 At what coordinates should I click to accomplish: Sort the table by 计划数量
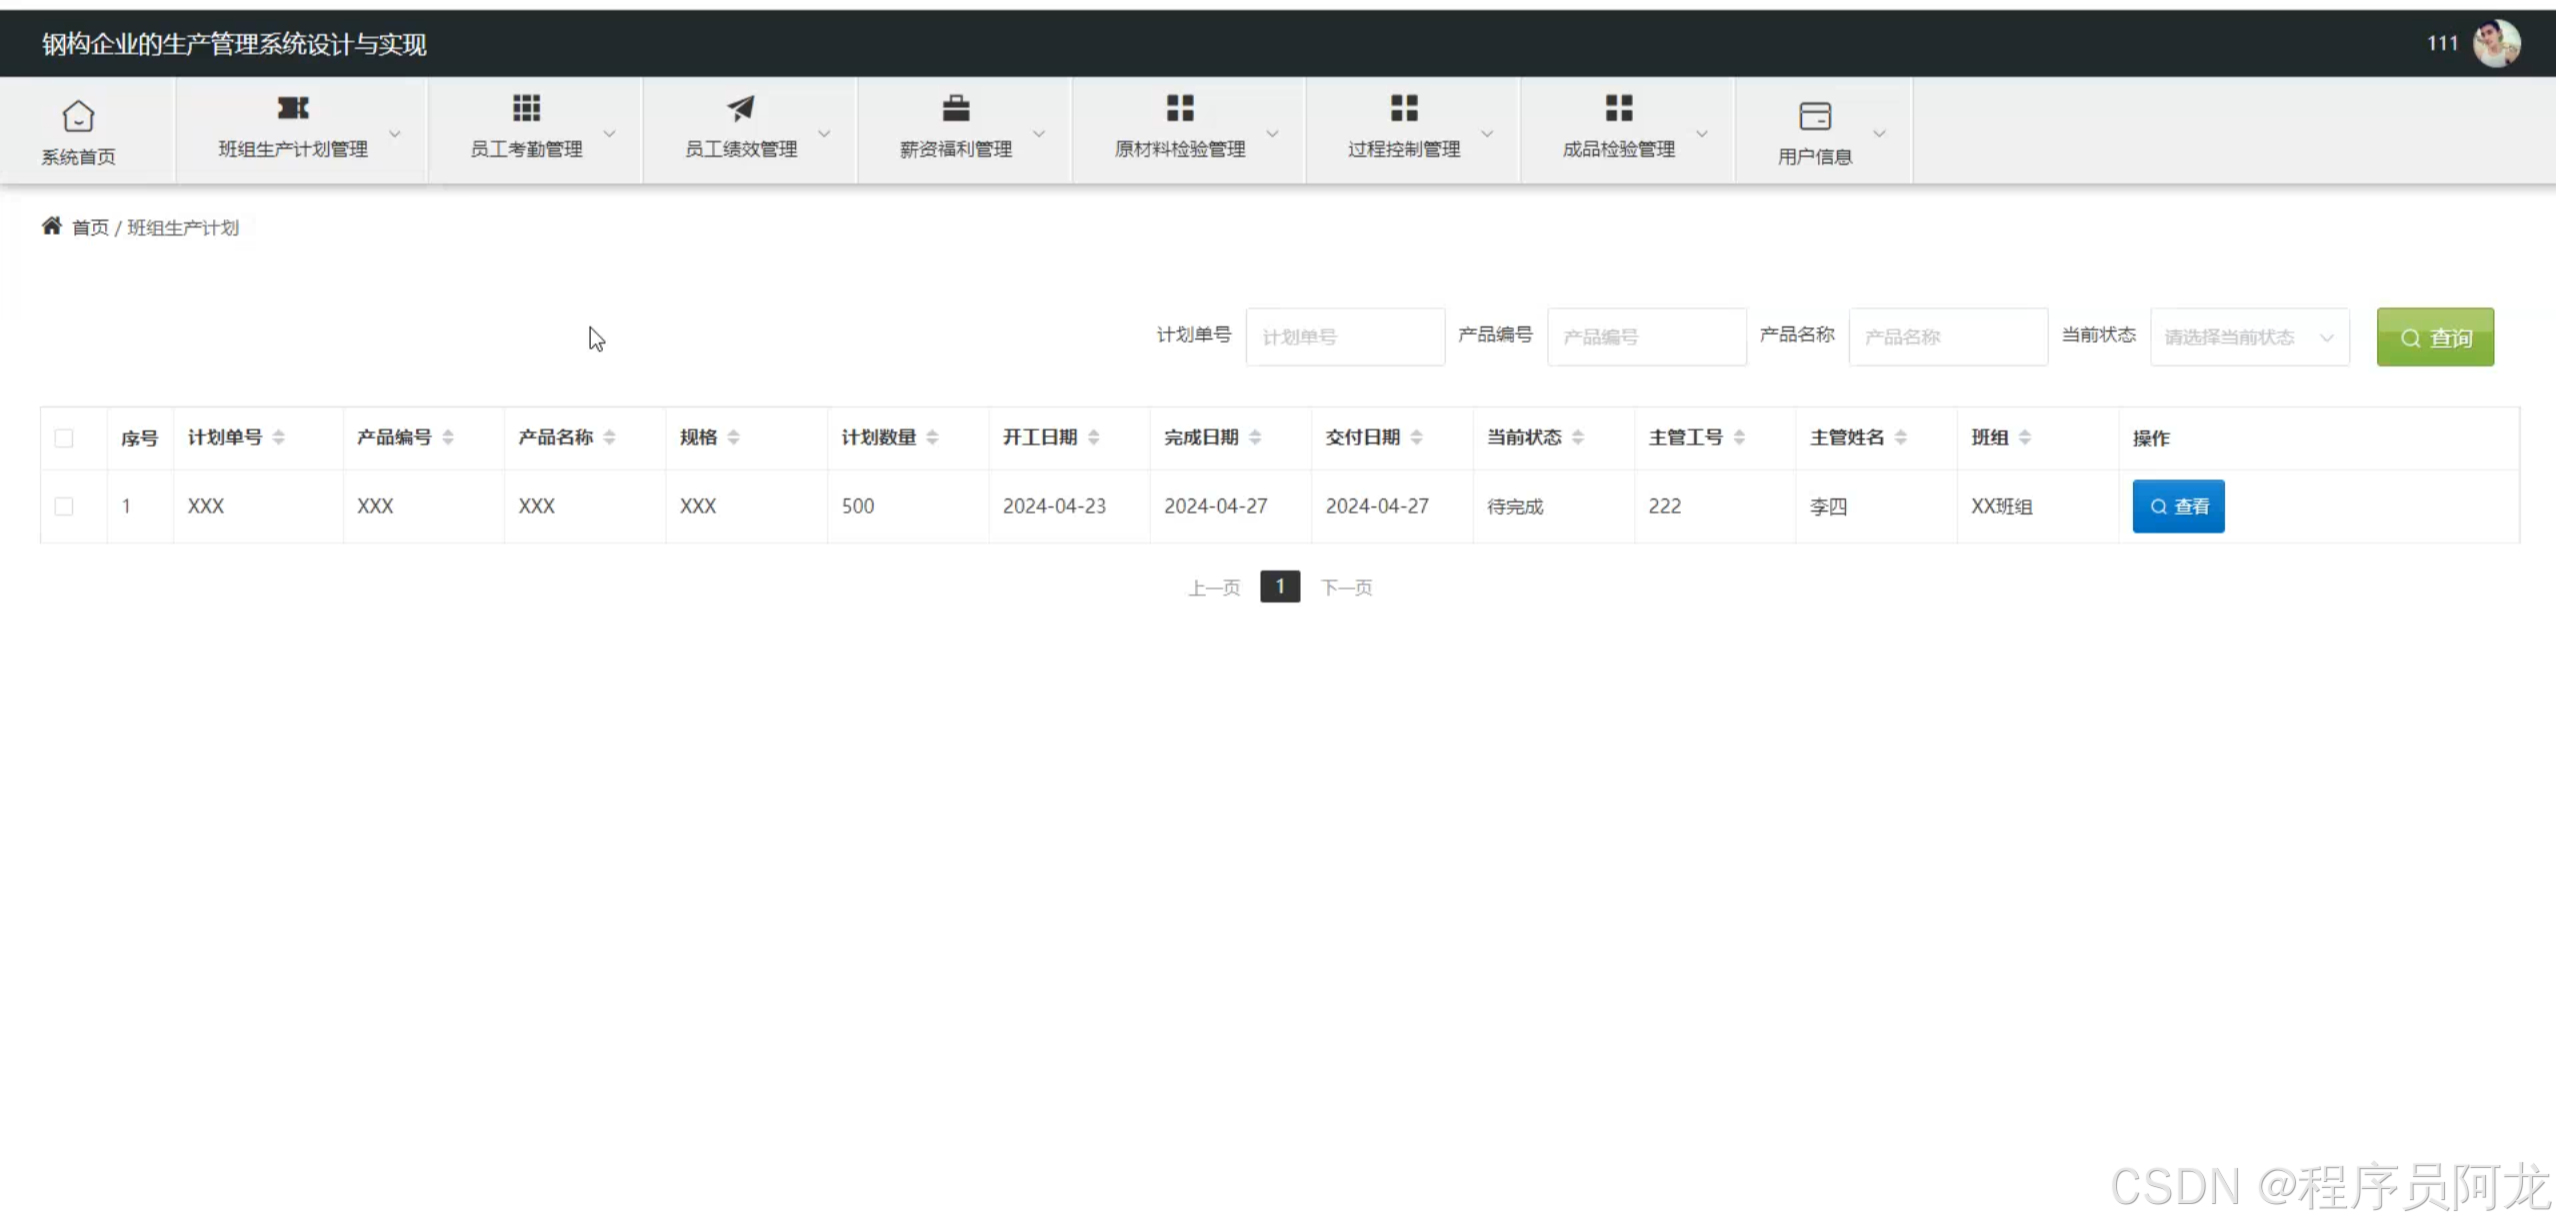(932, 437)
